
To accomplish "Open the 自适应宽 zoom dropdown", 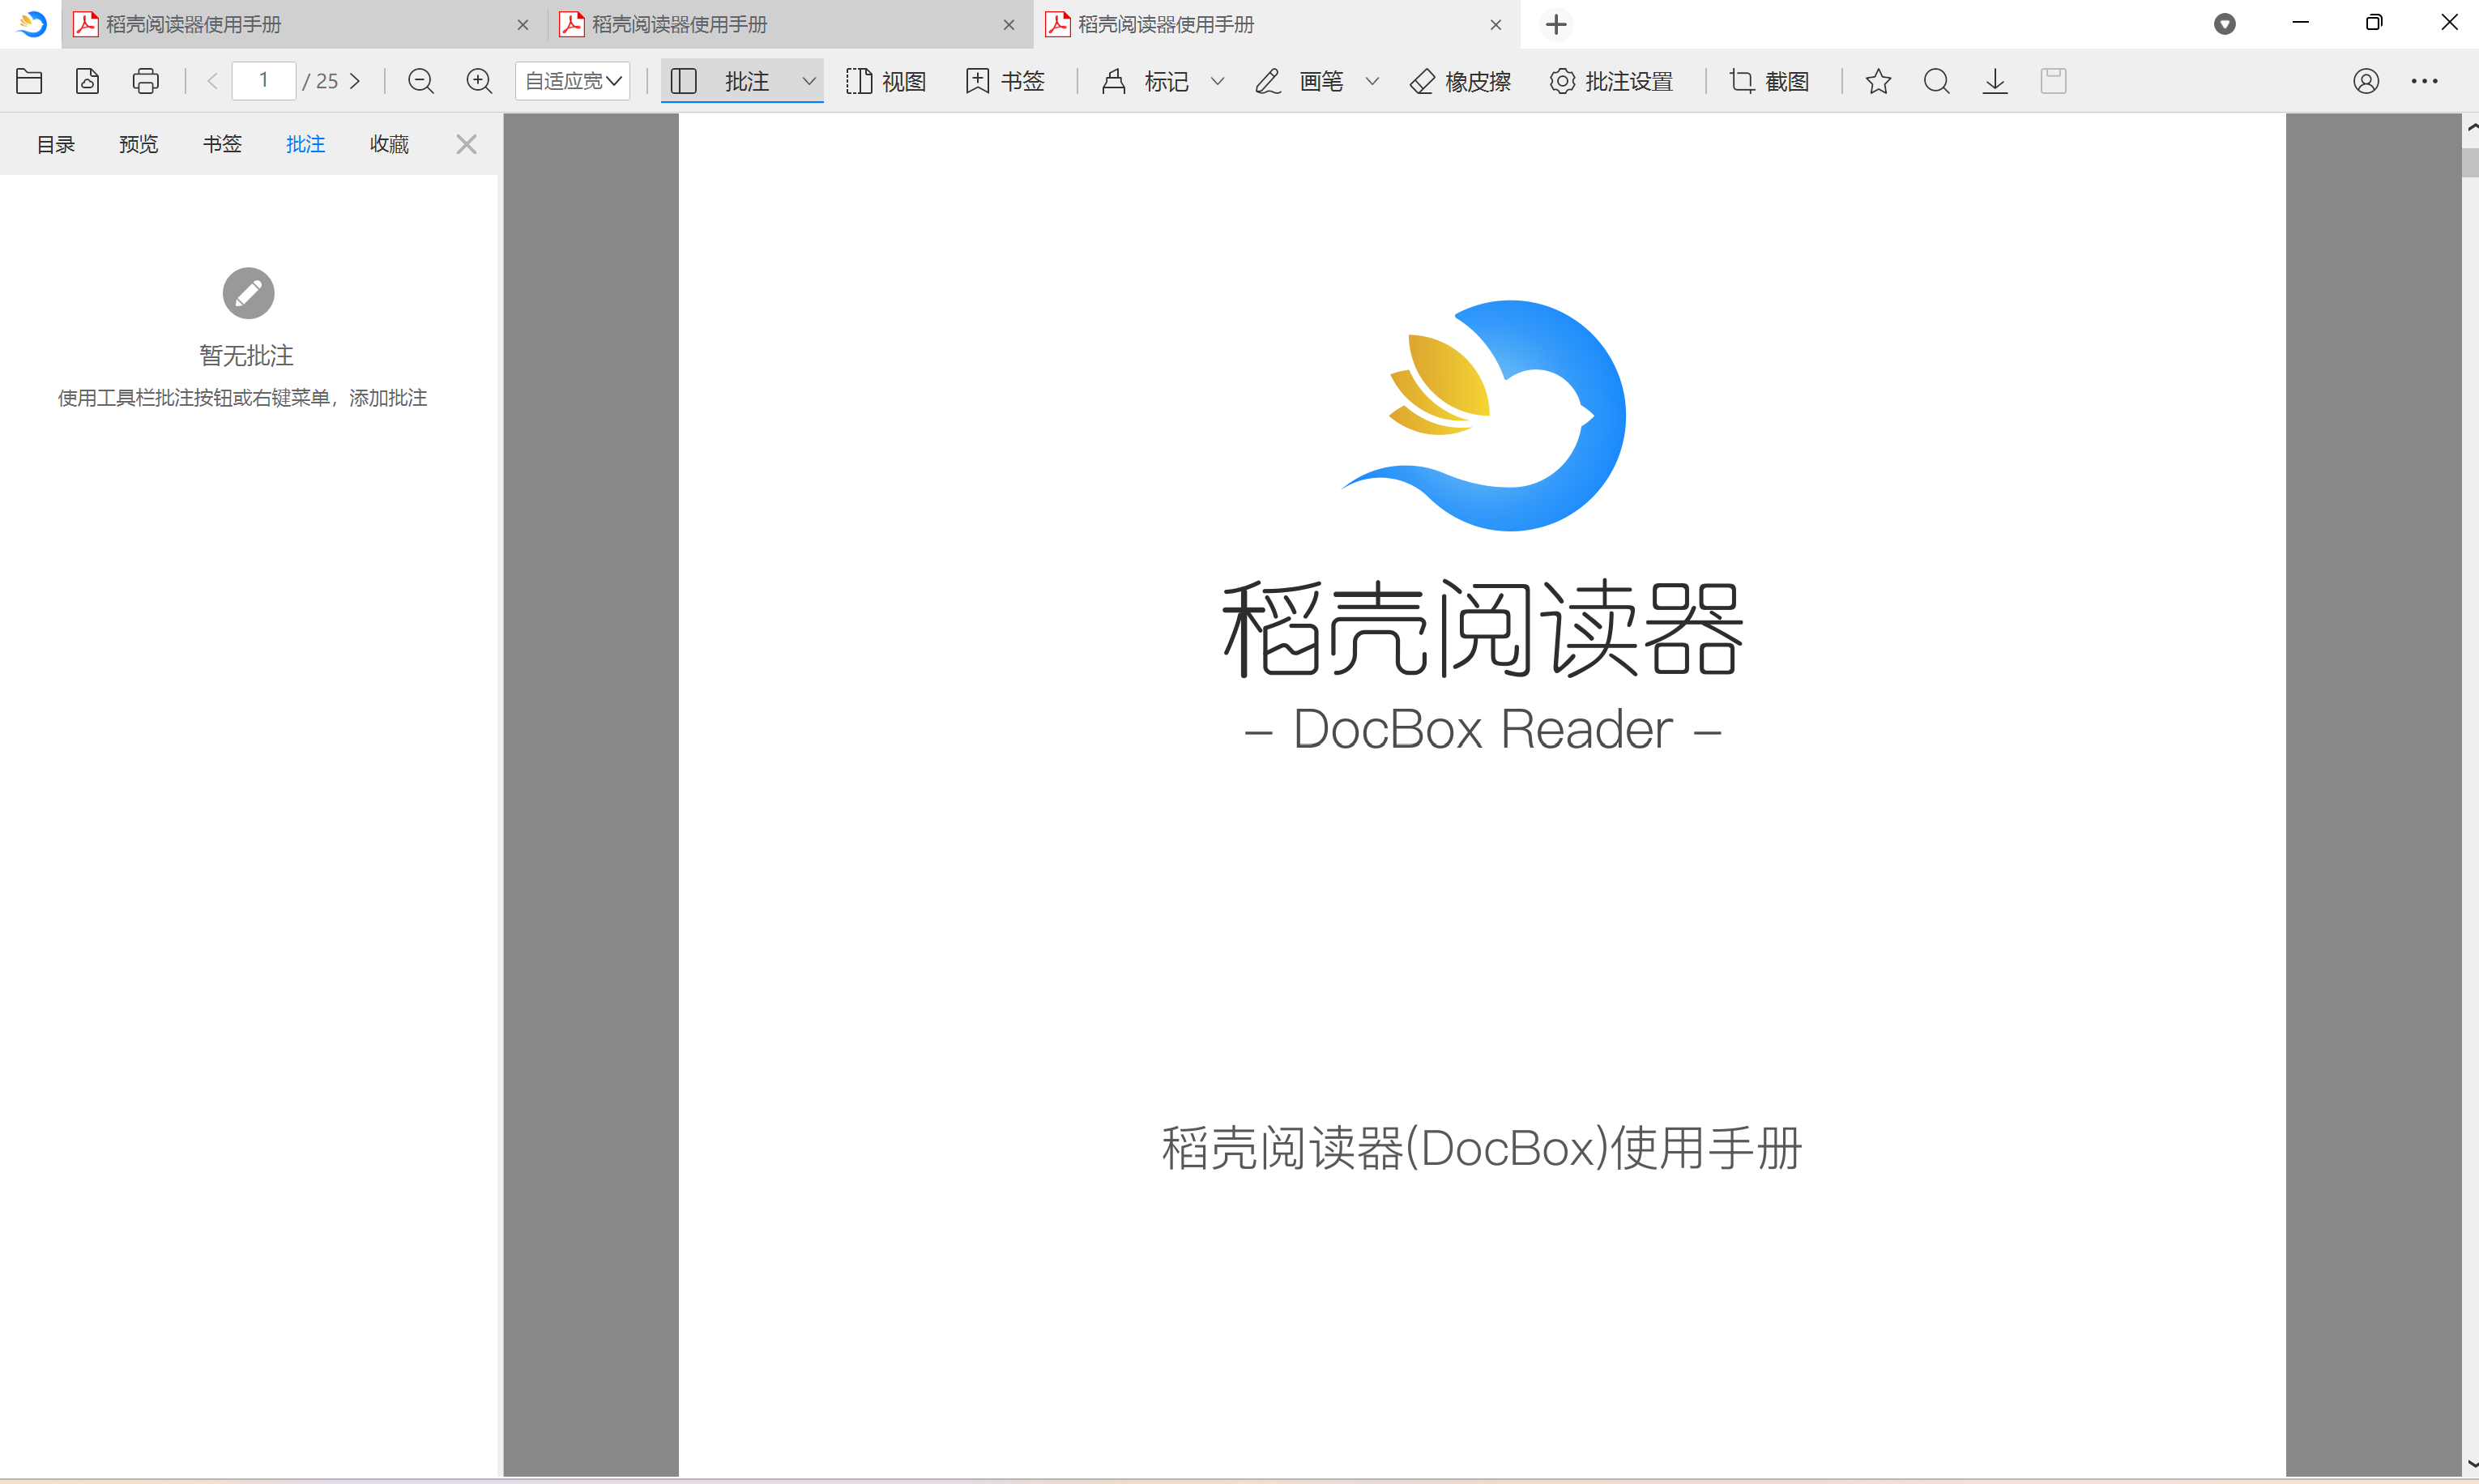I will pos(573,81).
